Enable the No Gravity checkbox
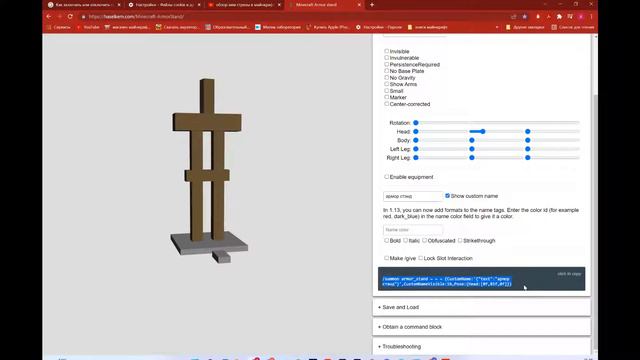 [387, 77]
